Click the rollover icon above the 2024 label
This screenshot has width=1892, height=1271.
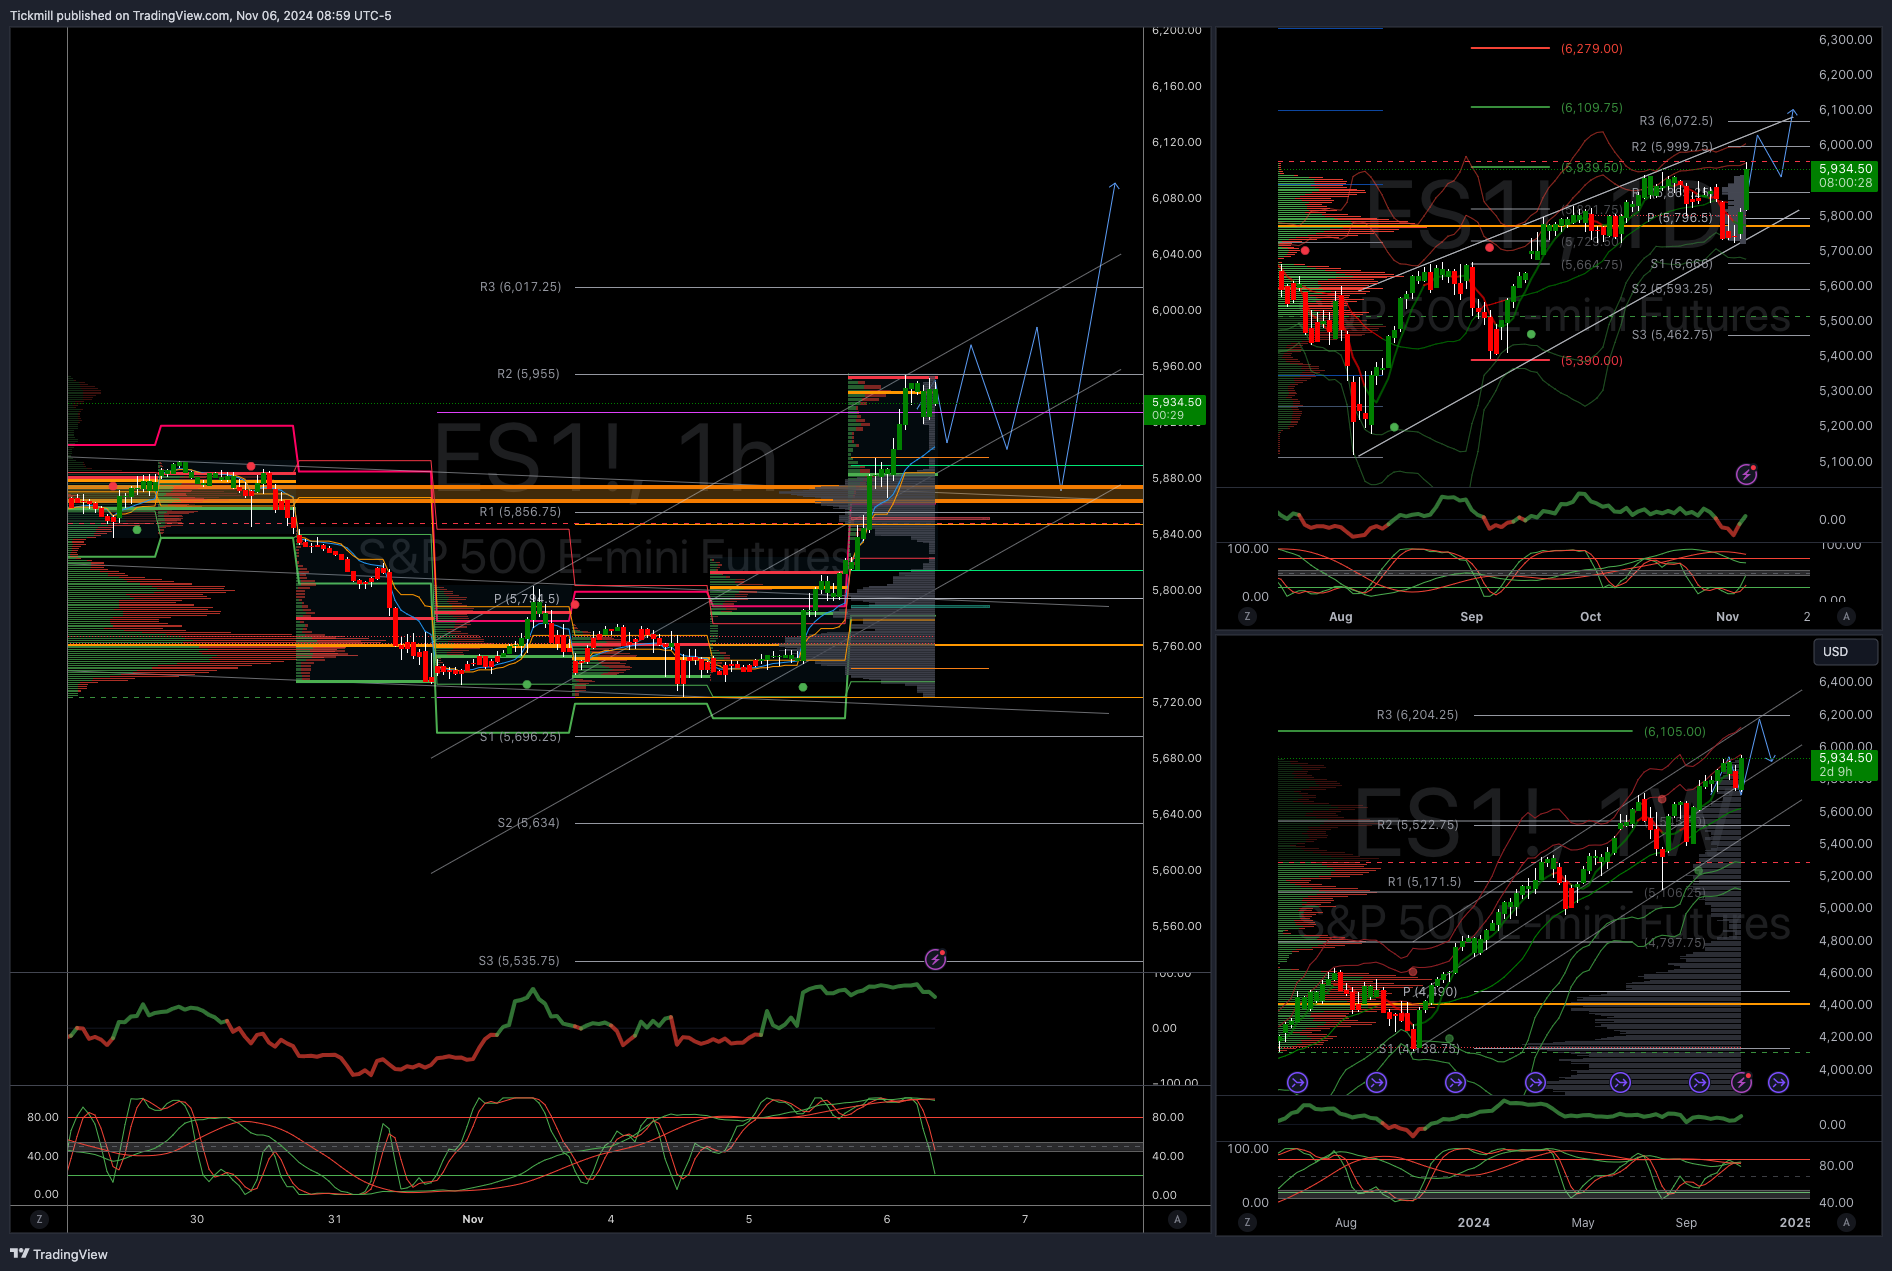[x=1455, y=1082]
